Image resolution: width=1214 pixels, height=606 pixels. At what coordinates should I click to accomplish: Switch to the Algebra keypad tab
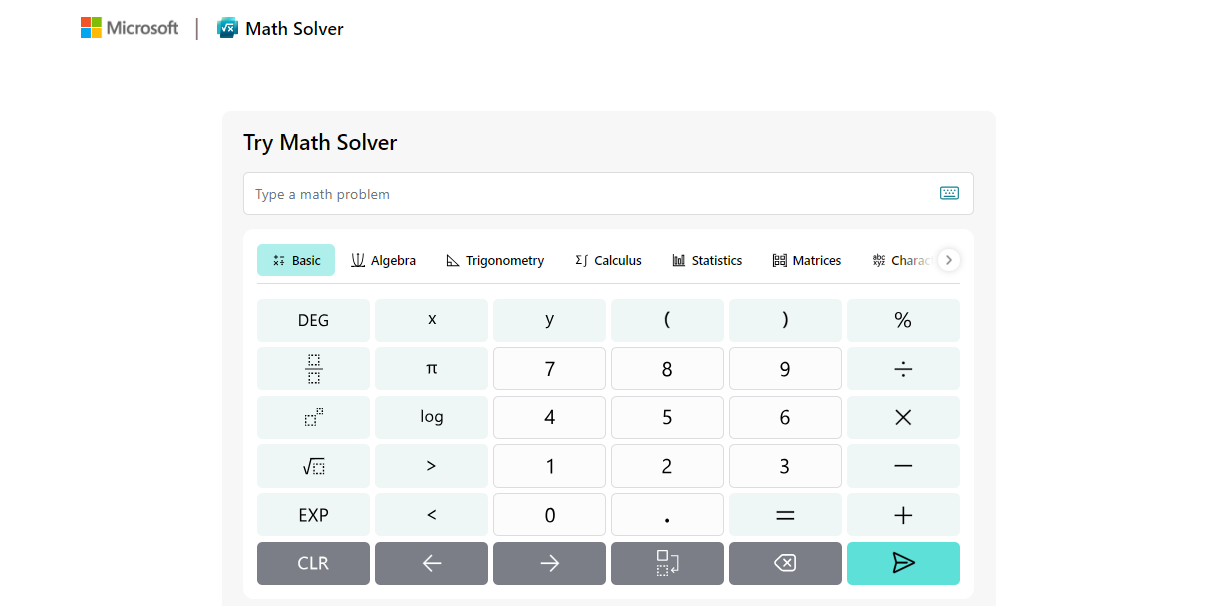tap(384, 260)
